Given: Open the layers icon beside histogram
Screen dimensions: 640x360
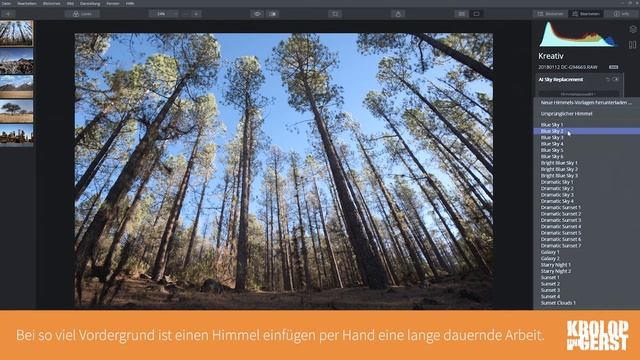Looking at the screenshot, I should [633, 29].
